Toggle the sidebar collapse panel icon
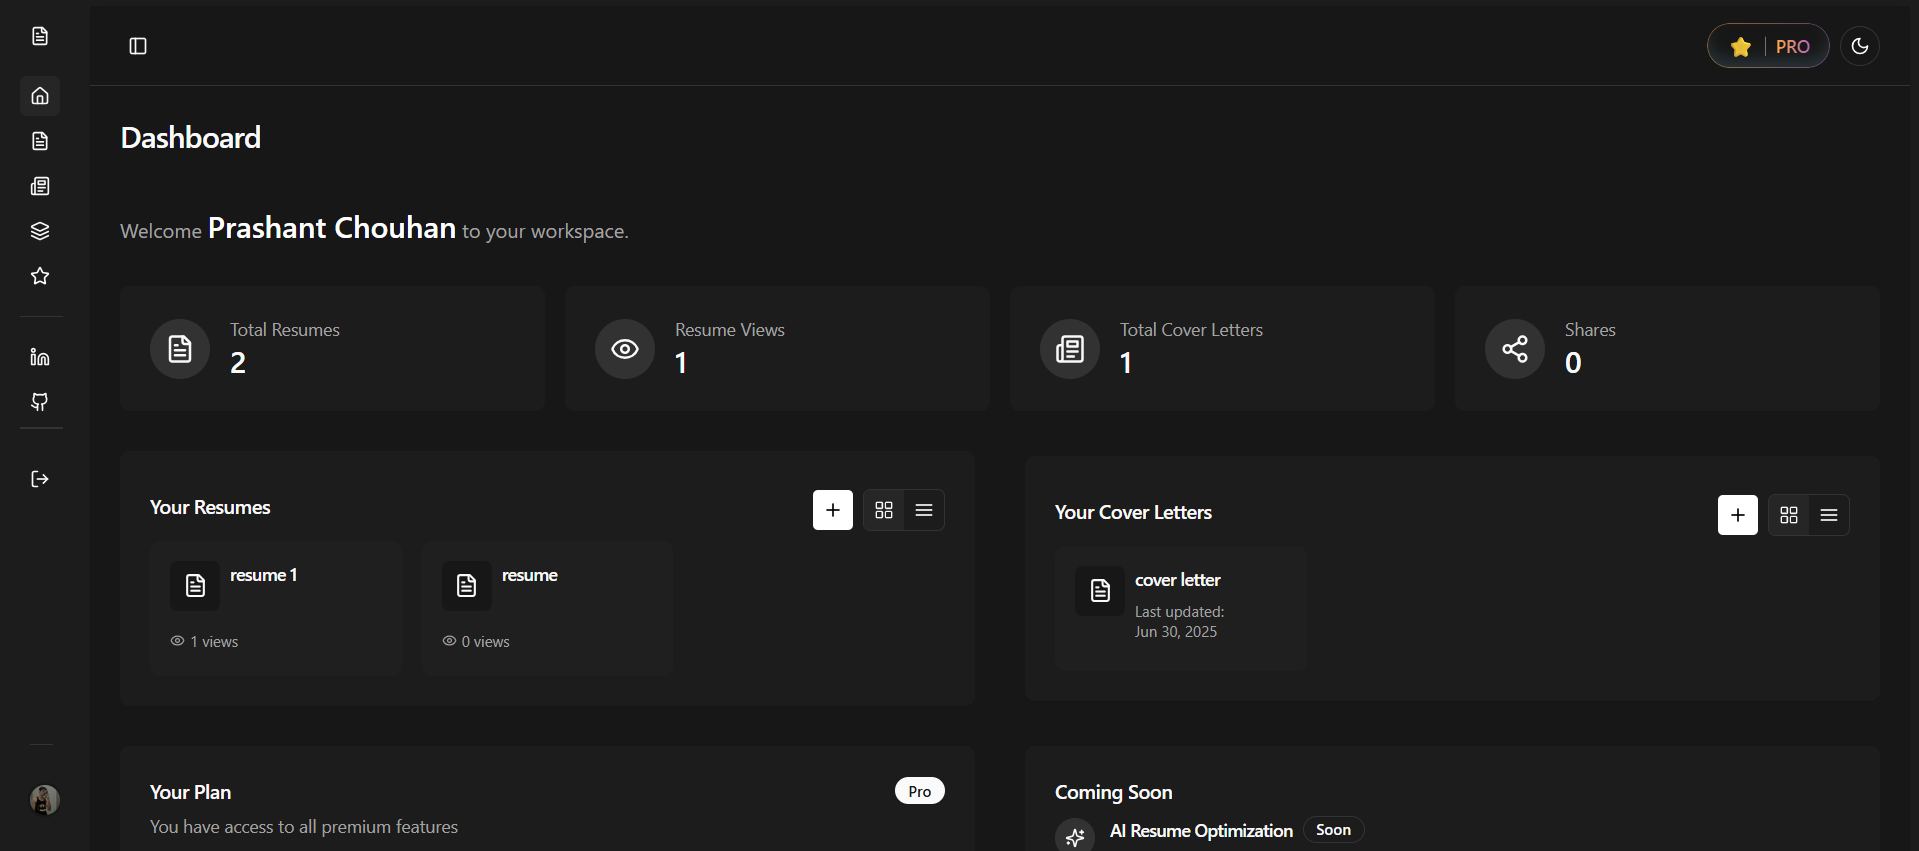1919x851 pixels. [x=138, y=46]
